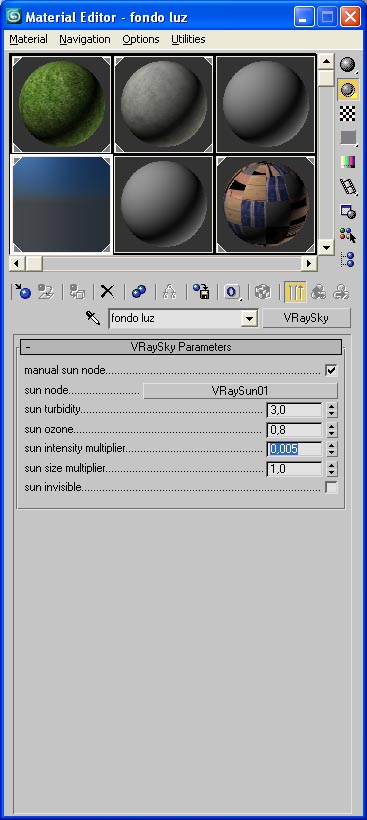Image resolution: width=367 pixels, height=820 pixels.
Task: Open Material/Map Navigator icon
Action: pyautogui.click(x=348, y=259)
